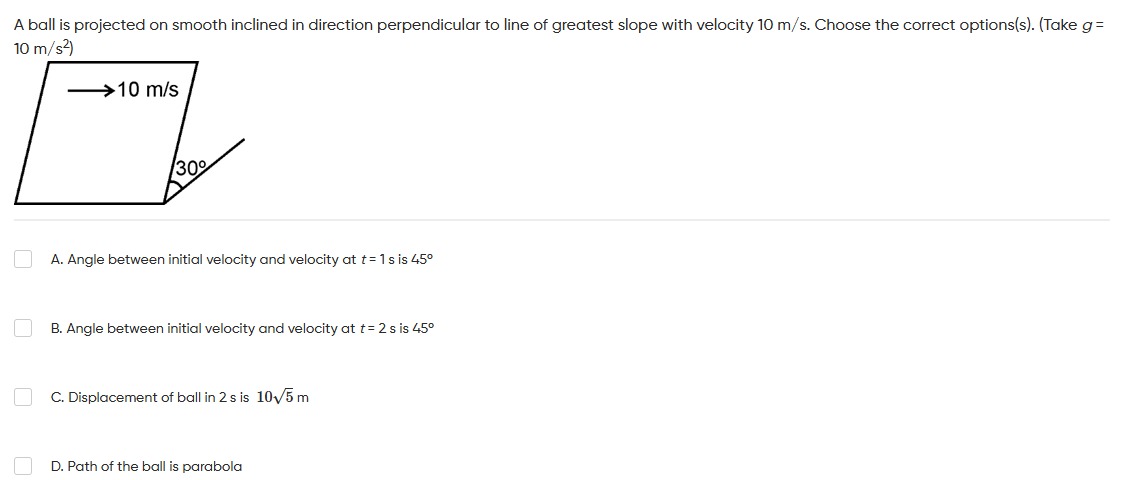1126x480 pixels.
Task: Tick the checkbox for option B
Action: [23, 328]
